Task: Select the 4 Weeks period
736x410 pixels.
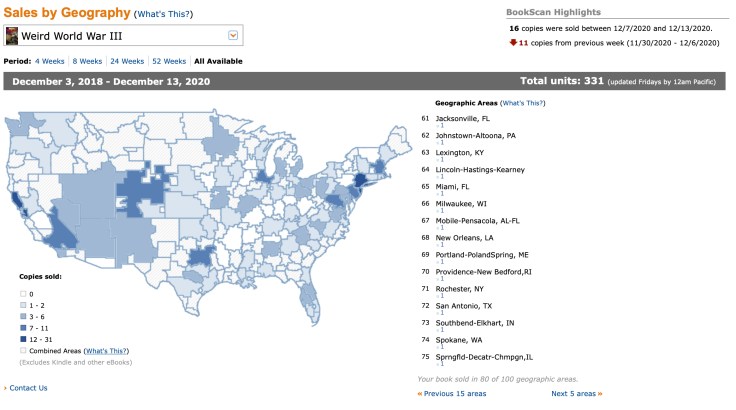Action: pyautogui.click(x=51, y=61)
